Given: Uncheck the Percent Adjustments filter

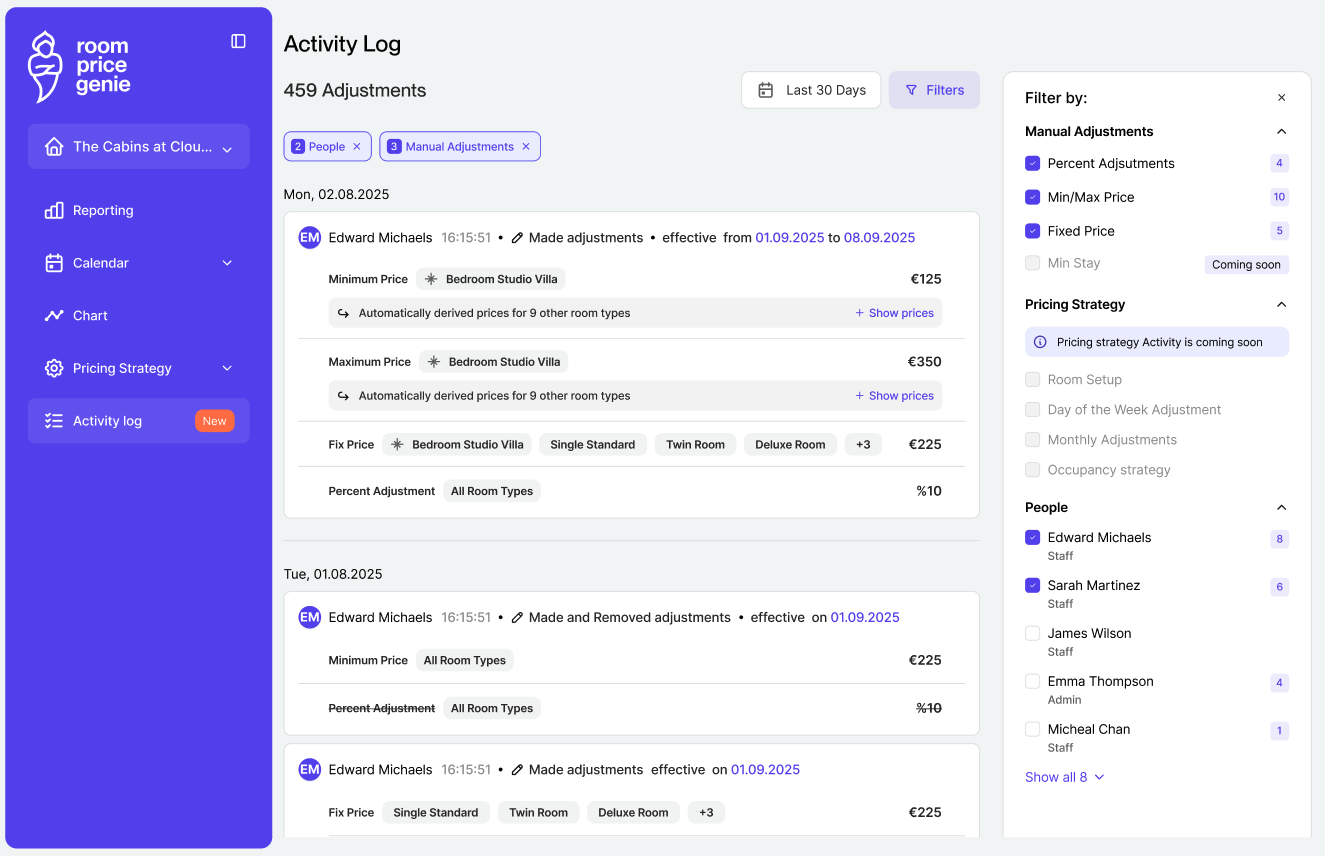Looking at the screenshot, I should click(x=1033, y=163).
